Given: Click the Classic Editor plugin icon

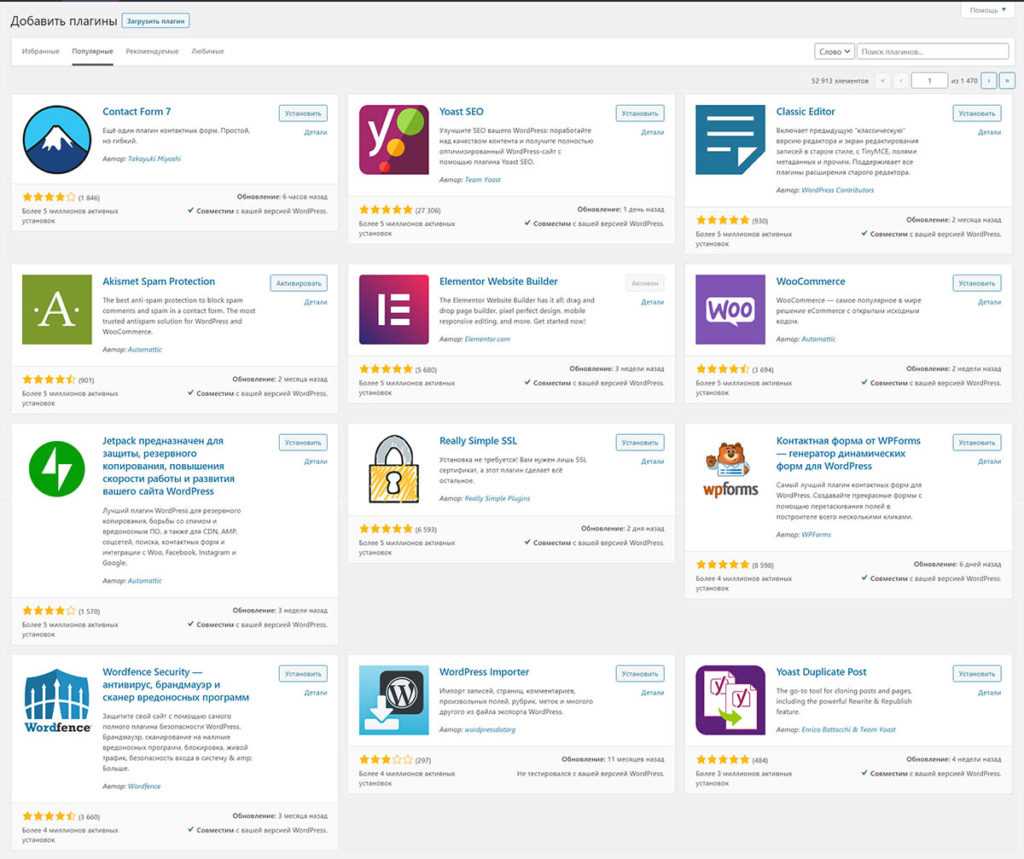Looking at the screenshot, I should (x=730, y=140).
